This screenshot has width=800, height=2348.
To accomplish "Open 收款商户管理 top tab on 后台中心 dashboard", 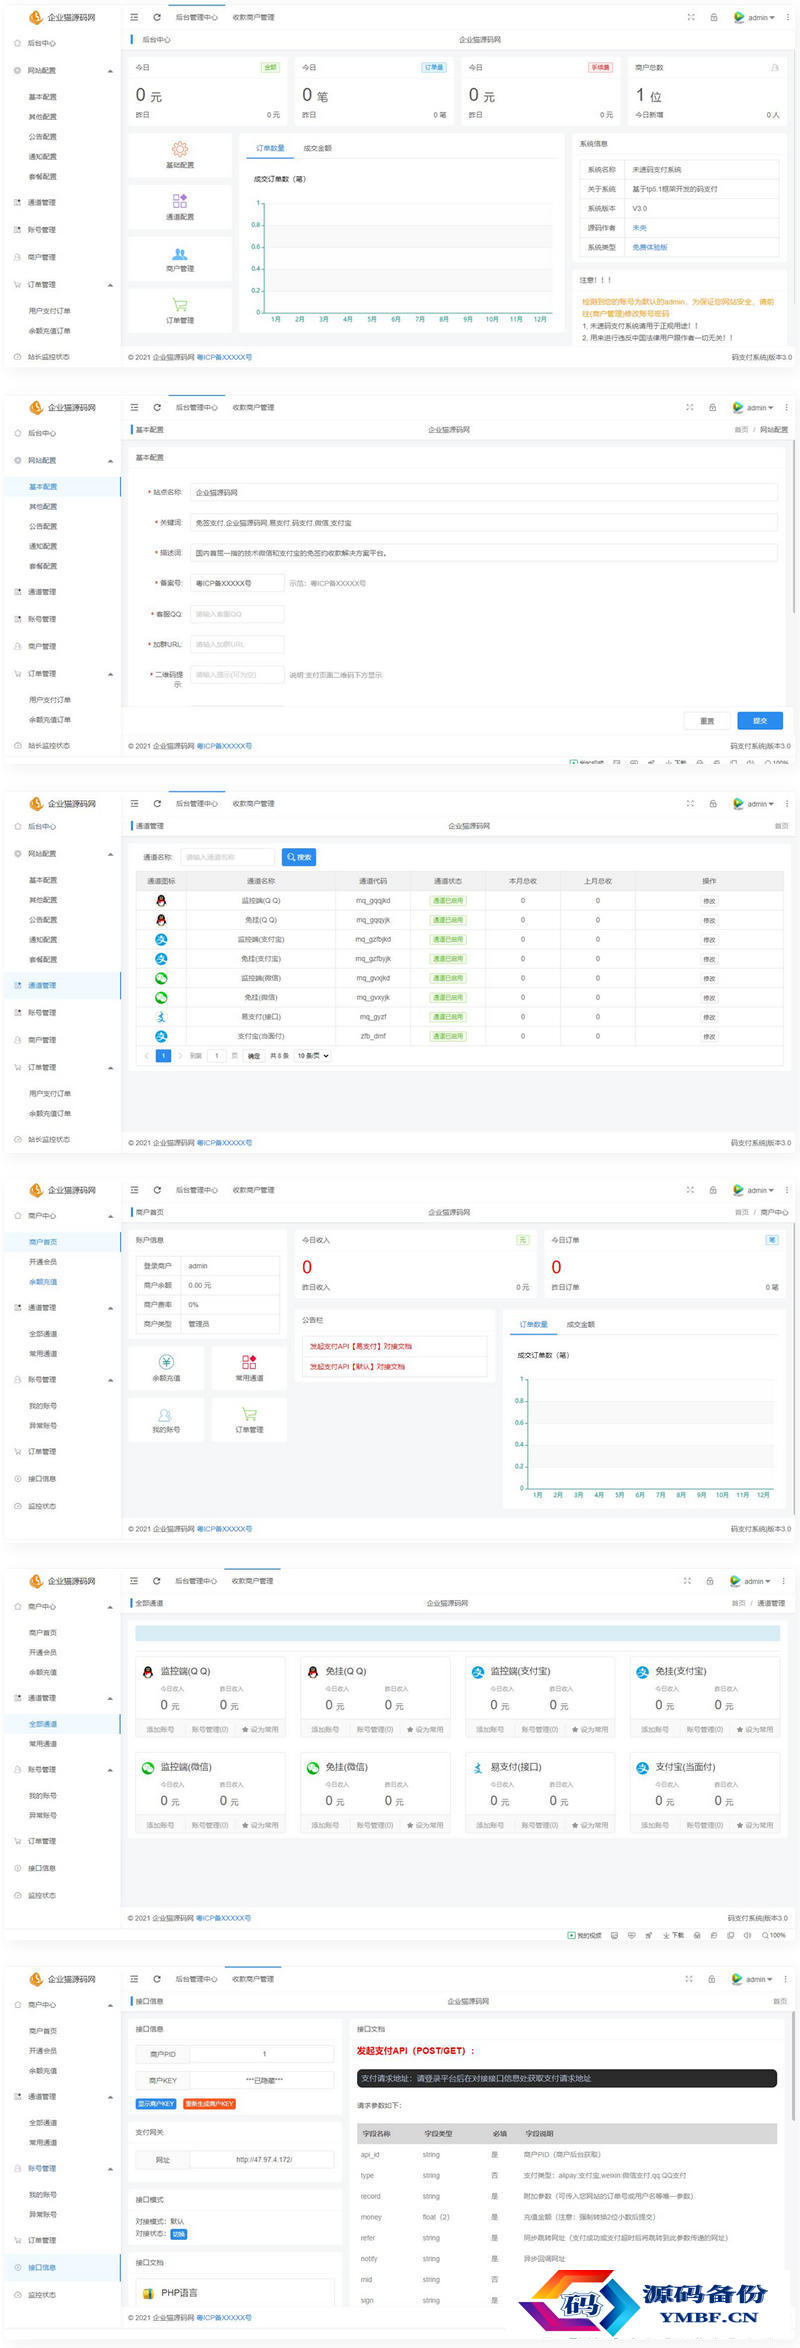I will [253, 17].
